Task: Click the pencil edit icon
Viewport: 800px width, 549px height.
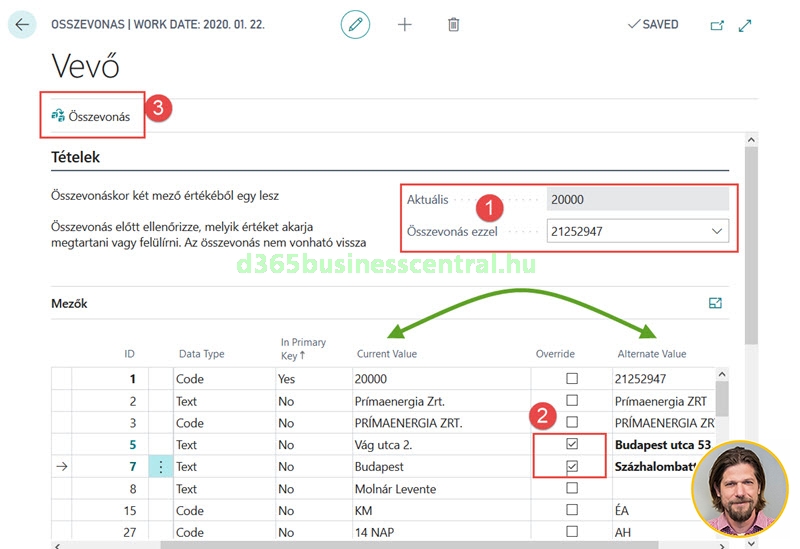Action: (355, 24)
